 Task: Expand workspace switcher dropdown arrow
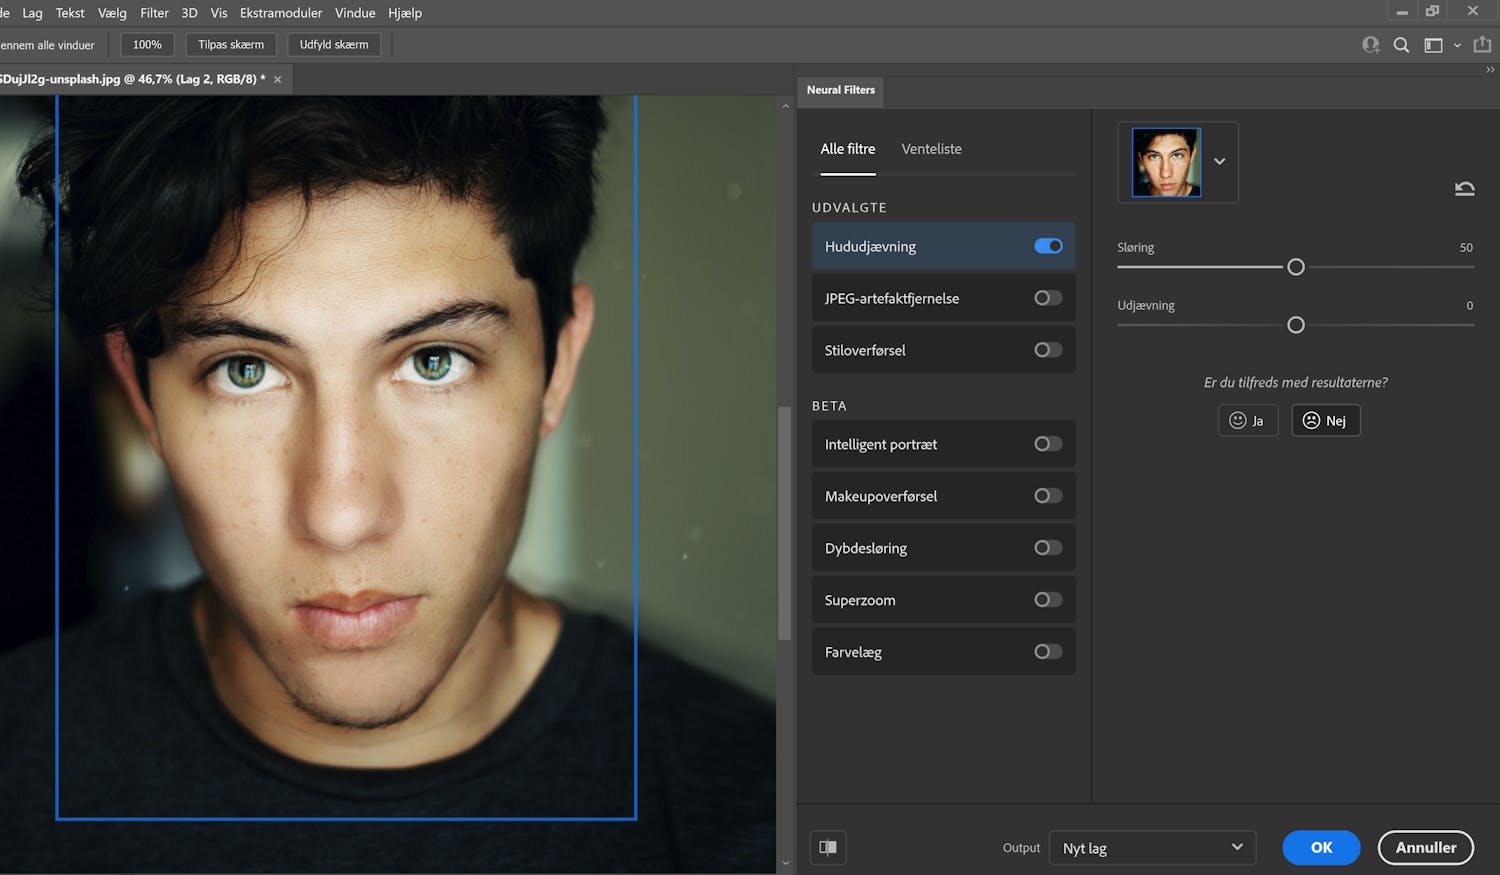point(1457,45)
